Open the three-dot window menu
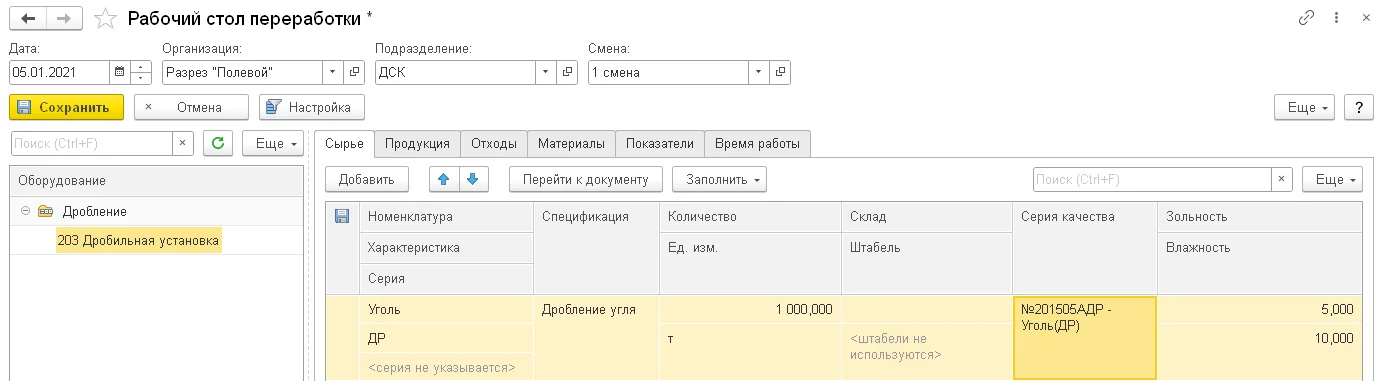The width and height of the screenshot is (1390, 381). 1337,18
